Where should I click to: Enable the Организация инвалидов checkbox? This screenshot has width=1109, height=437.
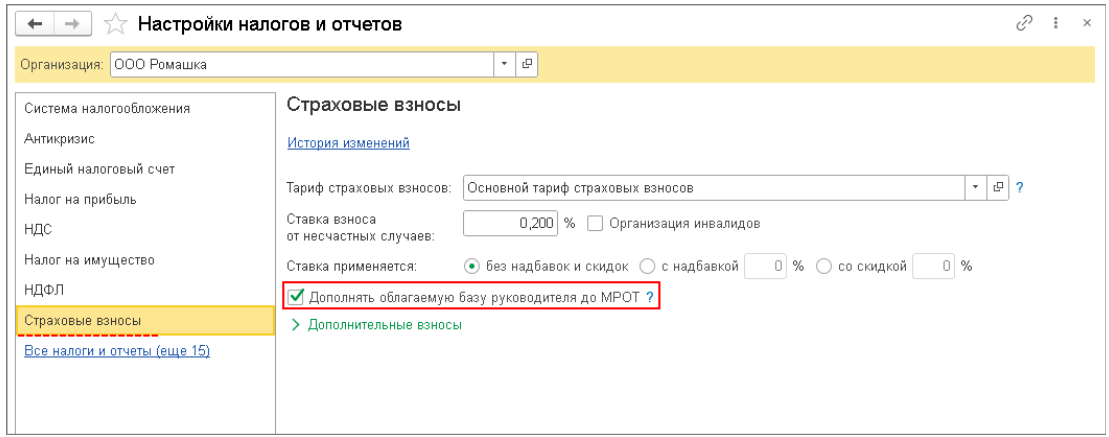pyautogui.click(x=593, y=224)
